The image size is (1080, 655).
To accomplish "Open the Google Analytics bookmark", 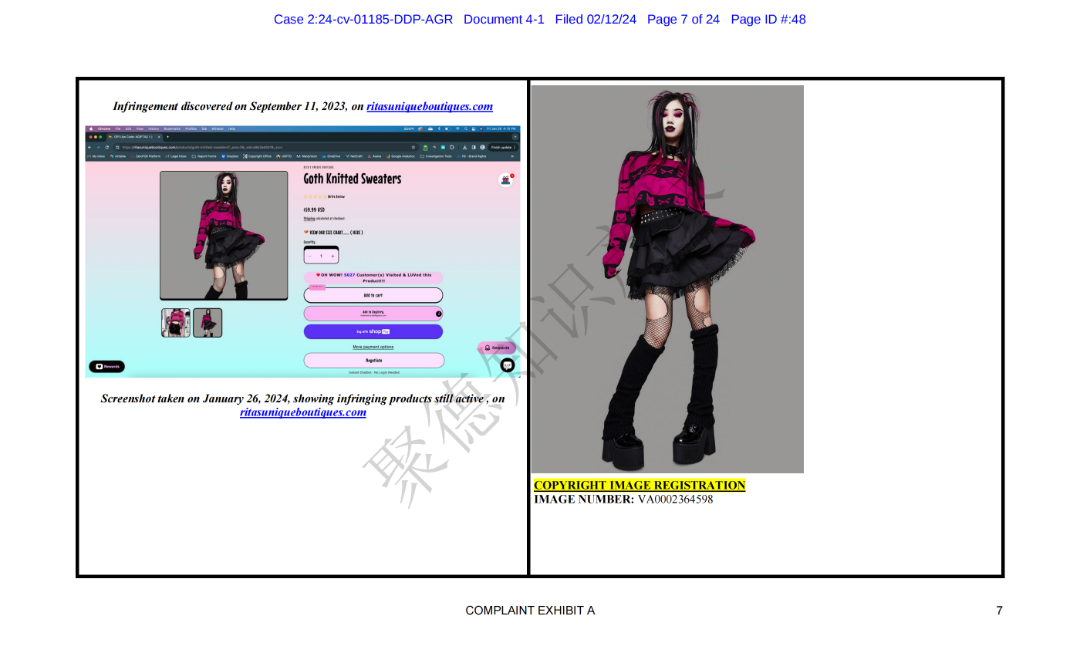I will [399, 156].
